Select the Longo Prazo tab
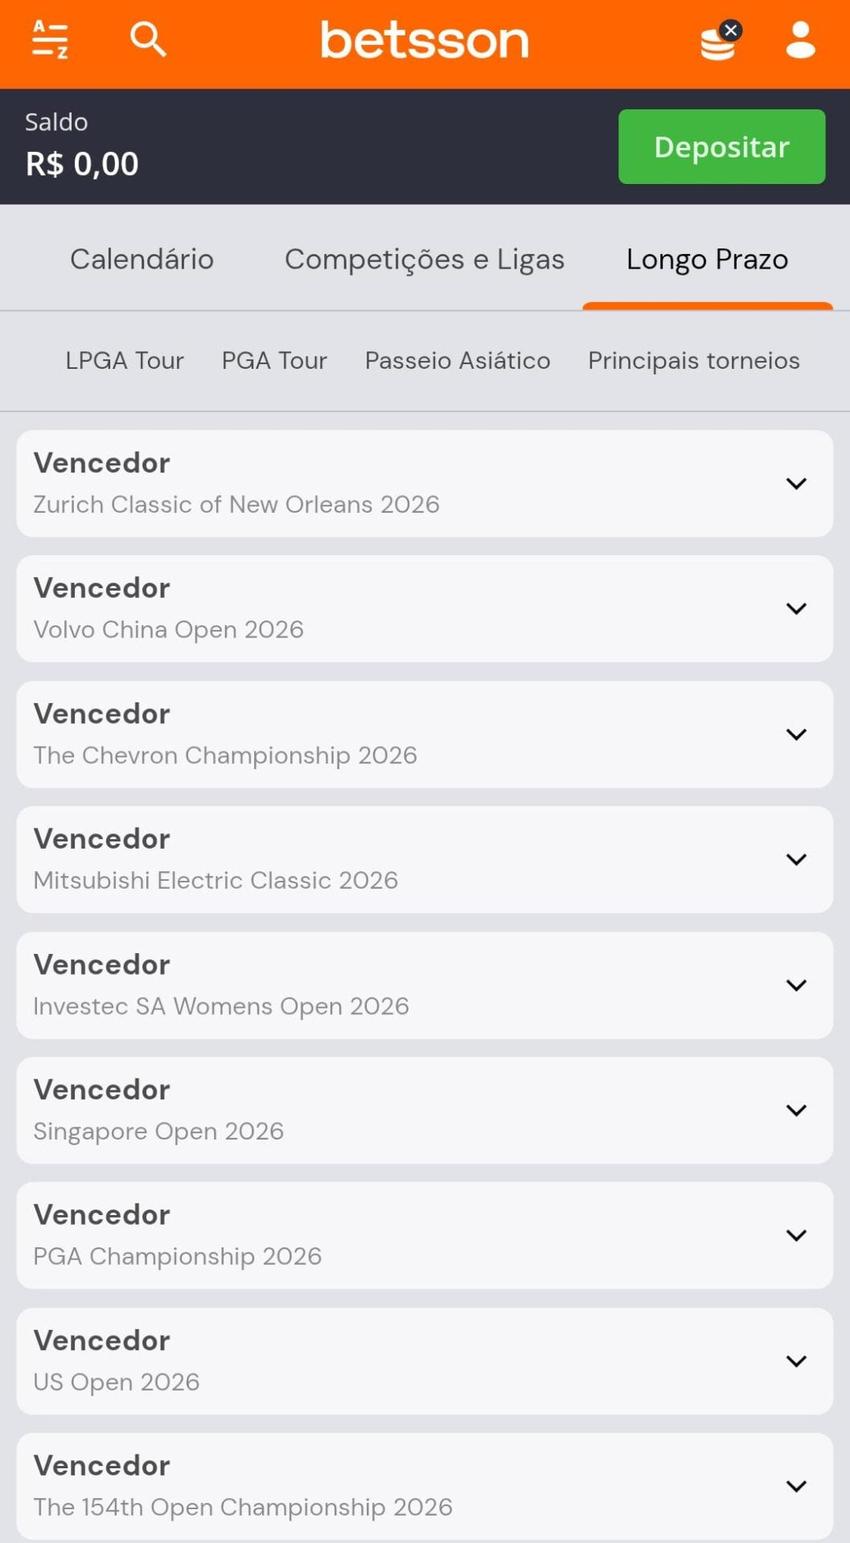This screenshot has height=1543, width=850. point(707,260)
